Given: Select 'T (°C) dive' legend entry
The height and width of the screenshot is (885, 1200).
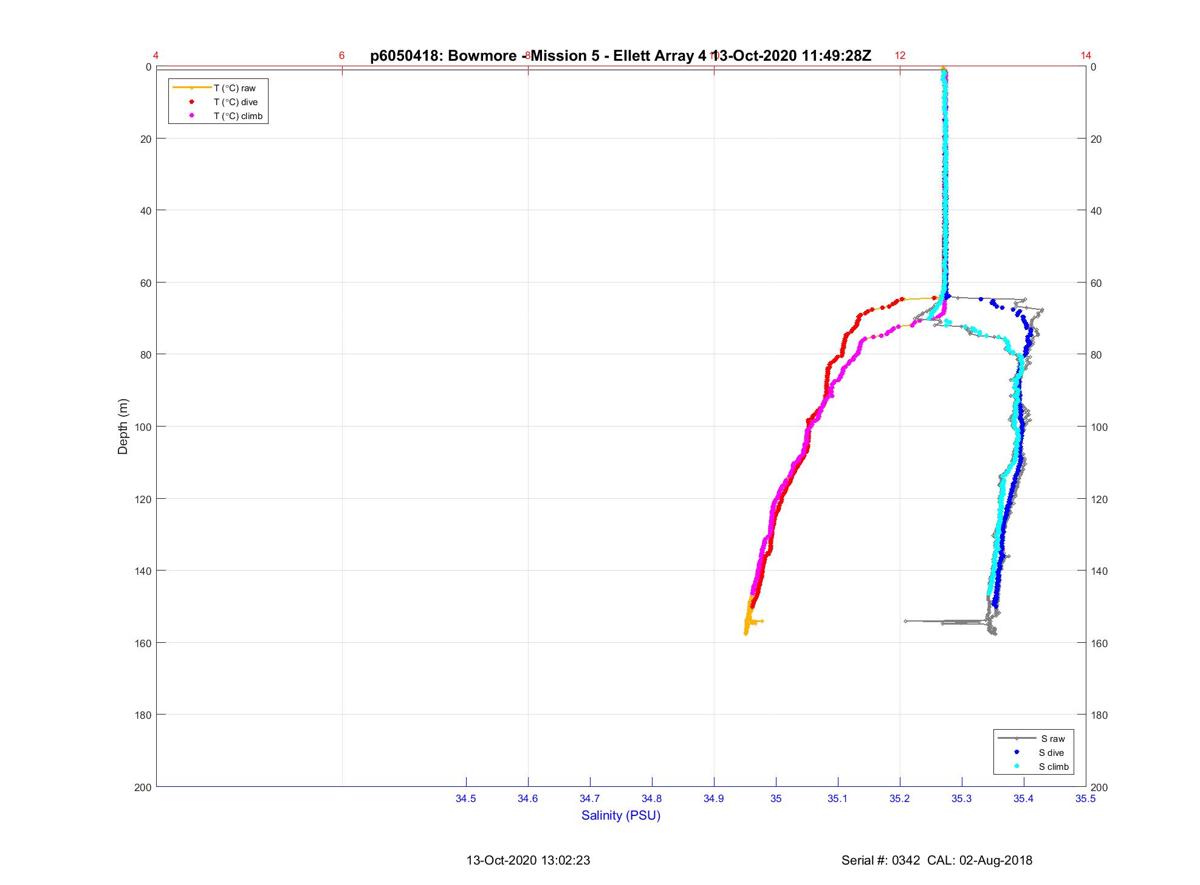Looking at the screenshot, I should (x=237, y=102).
